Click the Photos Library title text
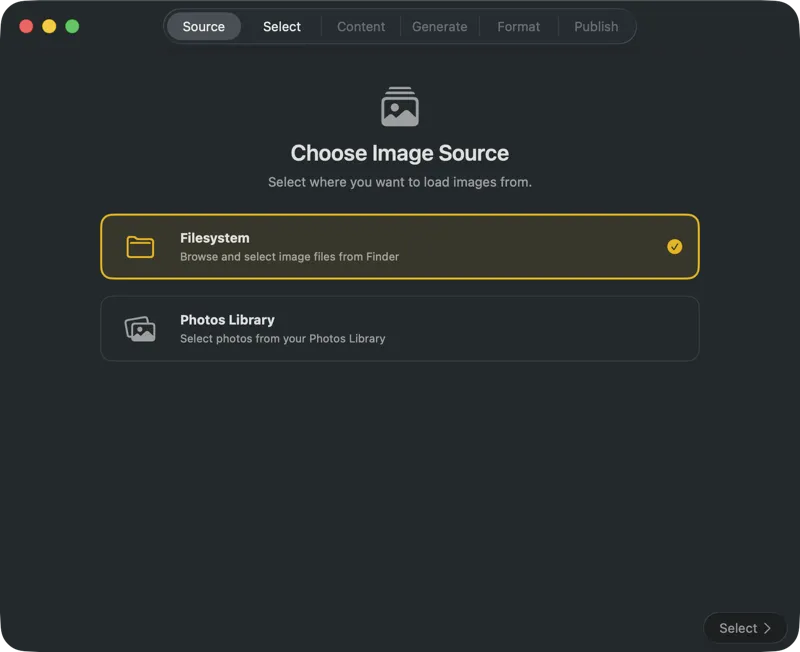Viewport: 800px width, 652px height. 227,320
